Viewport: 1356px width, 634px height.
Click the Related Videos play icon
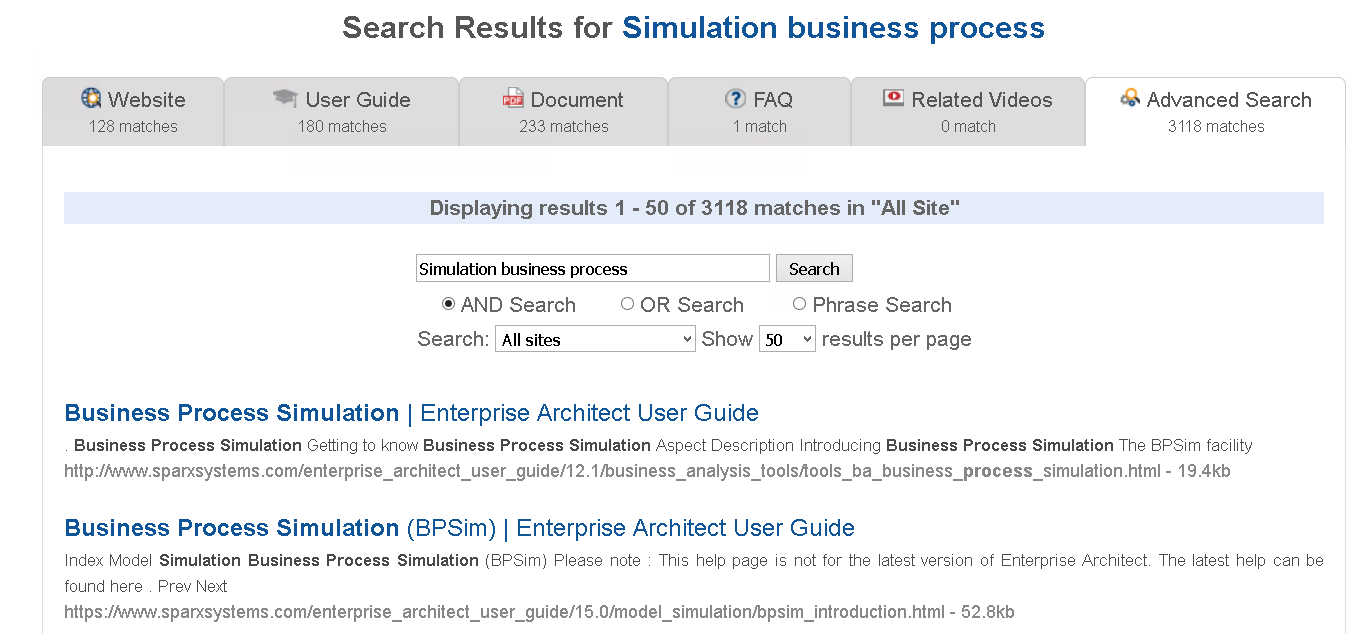pyautogui.click(x=893, y=98)
